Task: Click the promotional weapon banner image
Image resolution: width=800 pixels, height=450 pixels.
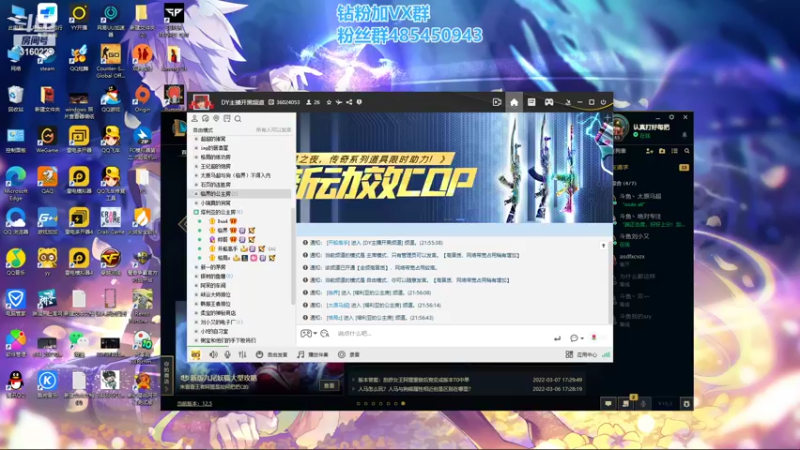Action: (454, 168)
